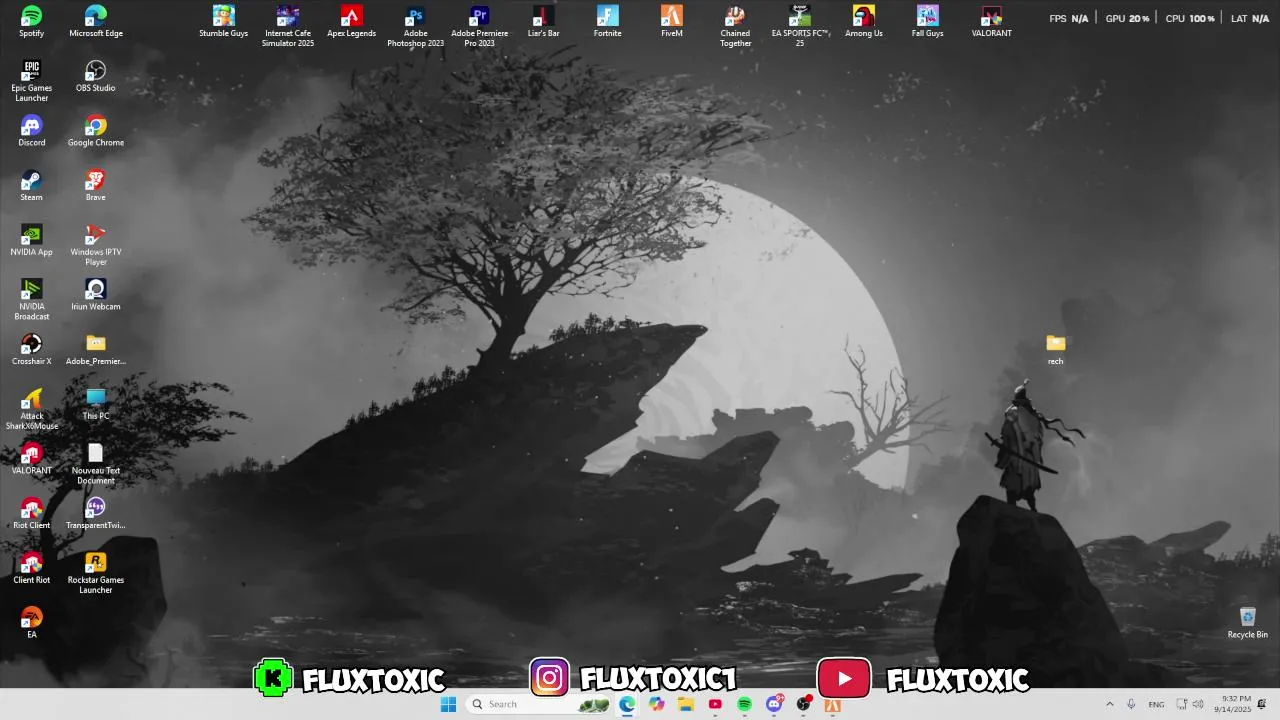Image resolution: width=1280 pixels, height=720 pixels.
Task: Click the Rockstar Games Launcher icon
Action: point(96,573)
